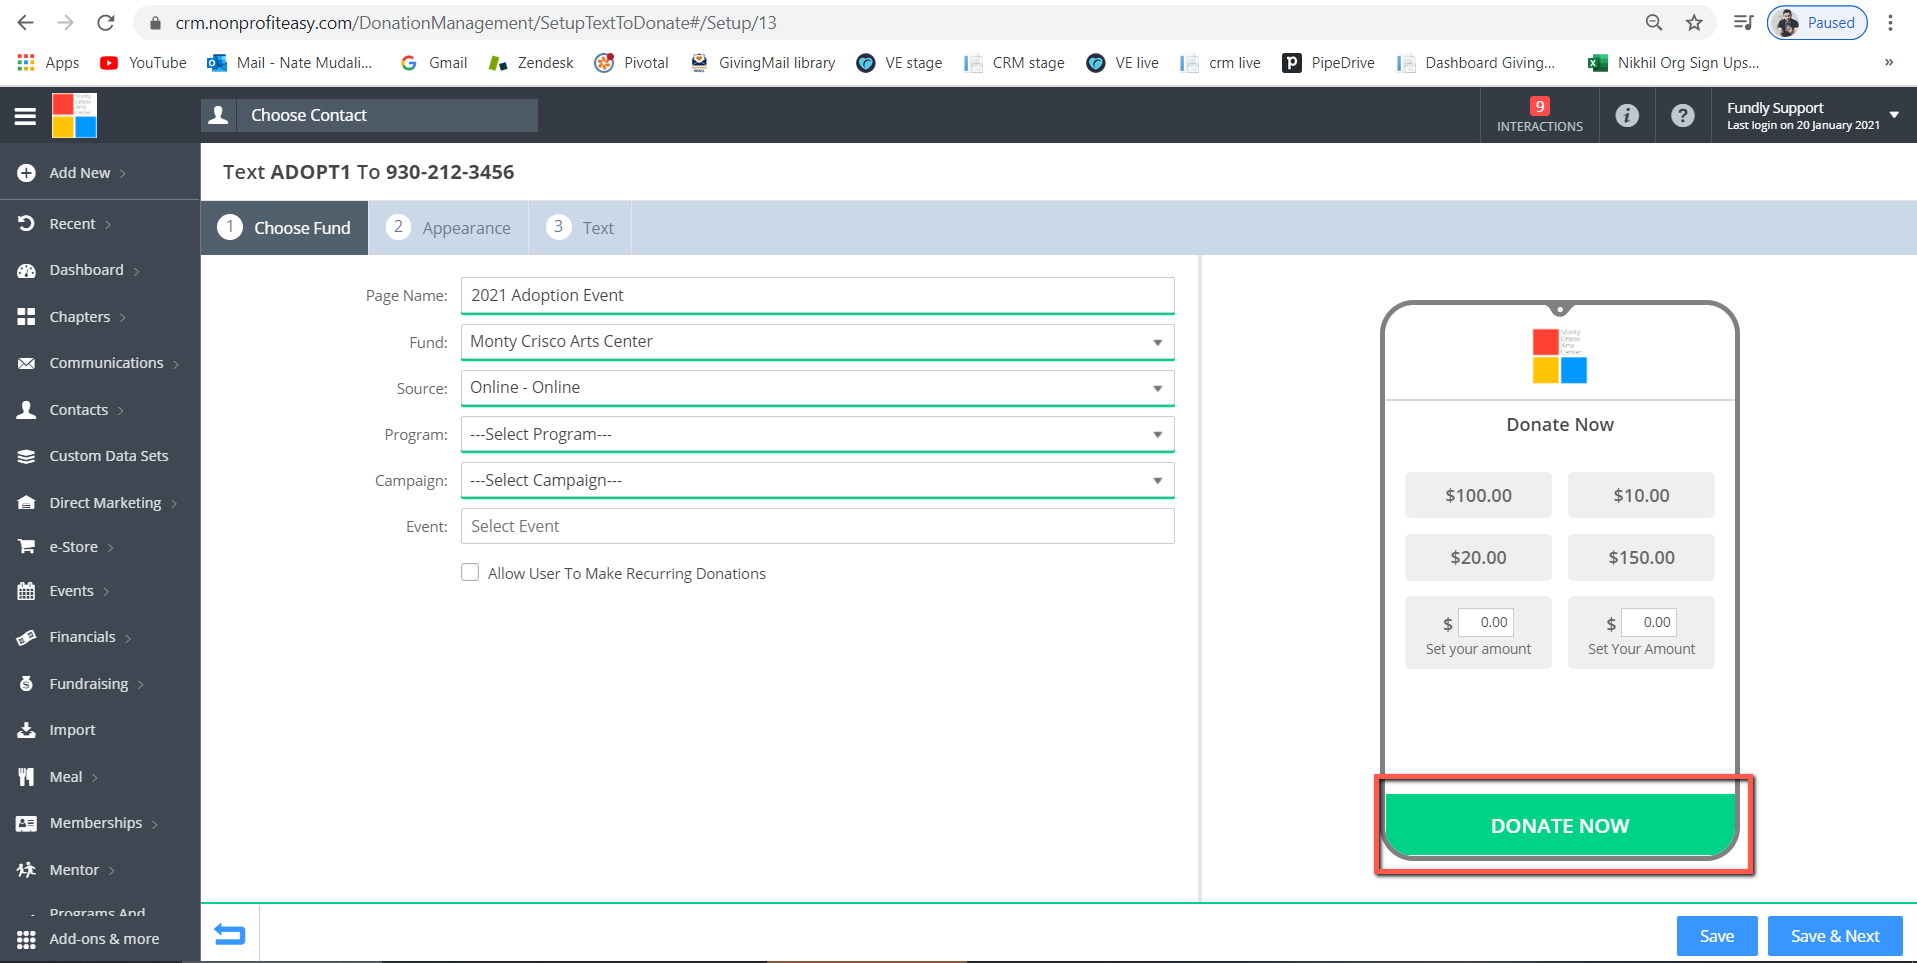This screenshot has width=1917, height=963.
Task: Select the $150.00 donation amount
Action: point(1641,557)
